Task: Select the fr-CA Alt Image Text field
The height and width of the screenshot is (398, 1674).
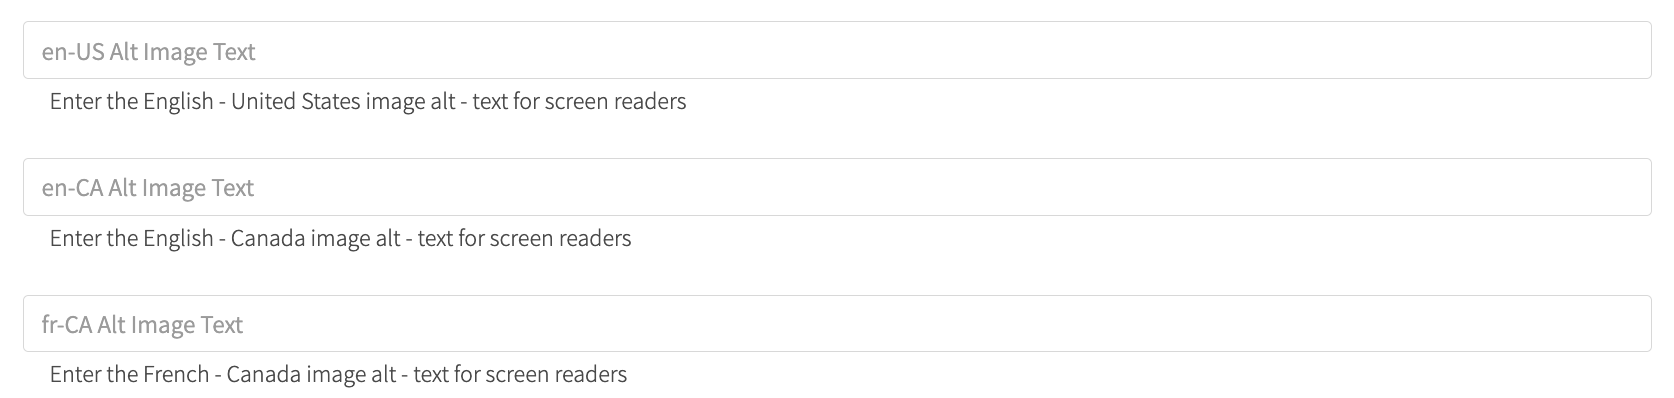Action: [x=837, y=324]
